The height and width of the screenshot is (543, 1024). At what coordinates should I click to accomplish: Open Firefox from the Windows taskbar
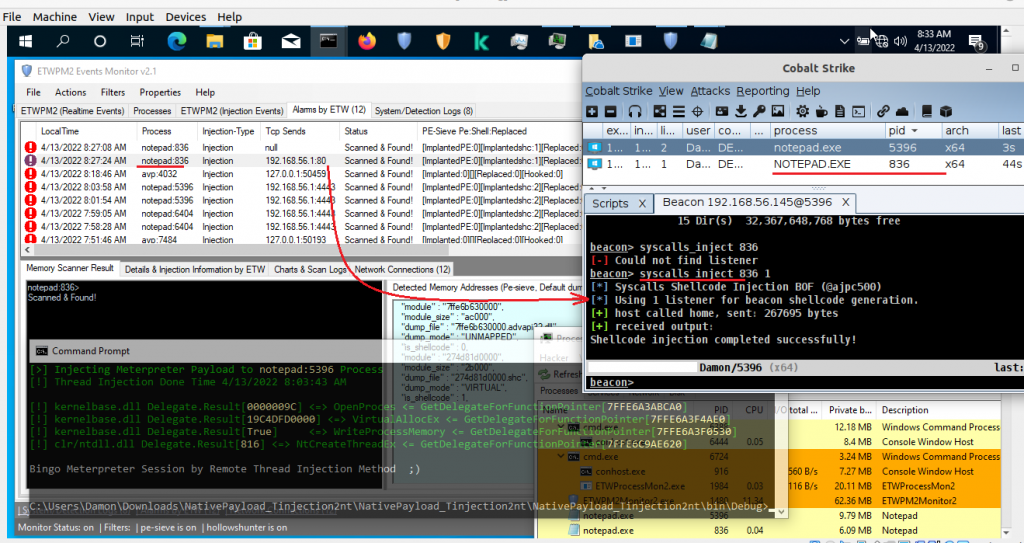pos(366,41)
